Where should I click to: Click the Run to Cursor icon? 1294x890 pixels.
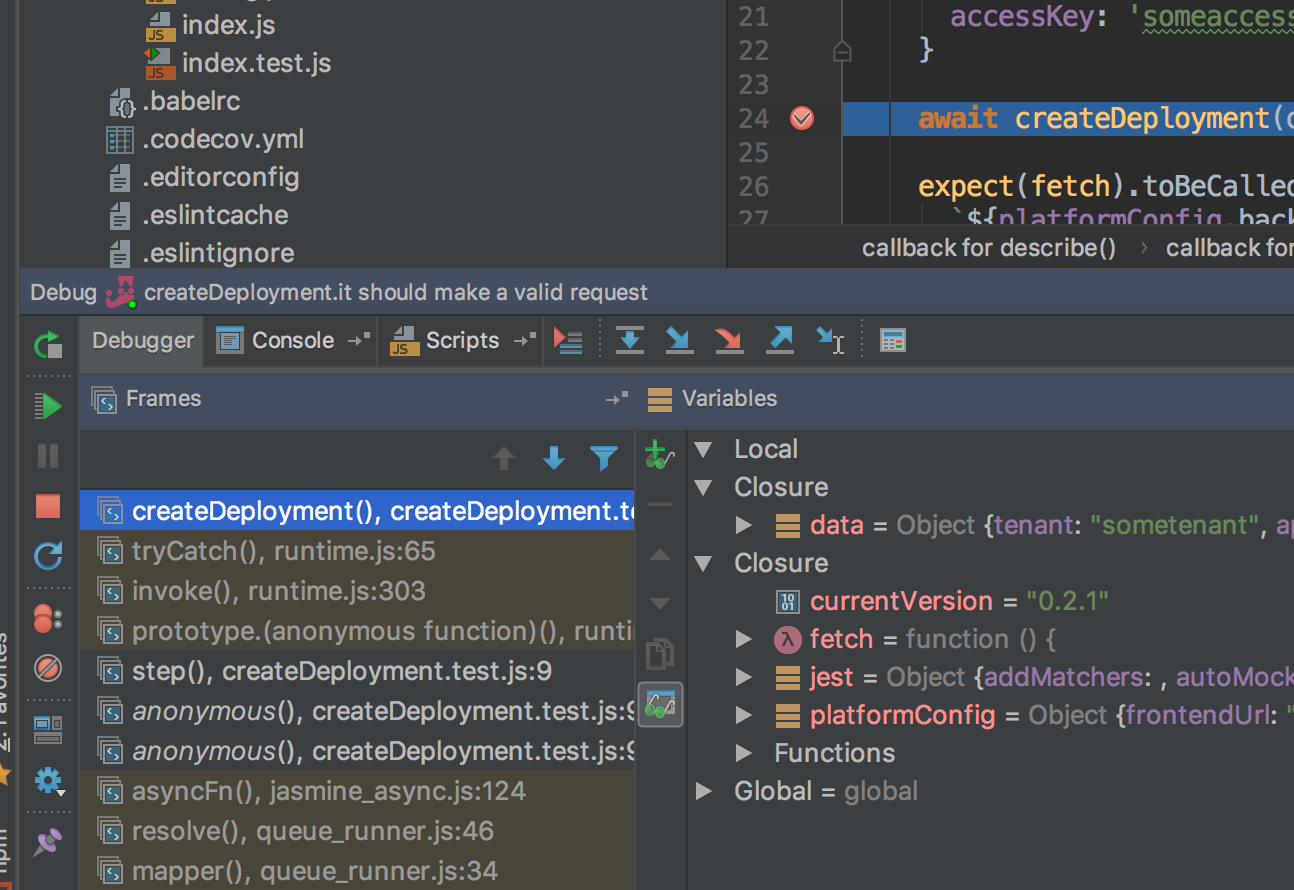point(830,340)
